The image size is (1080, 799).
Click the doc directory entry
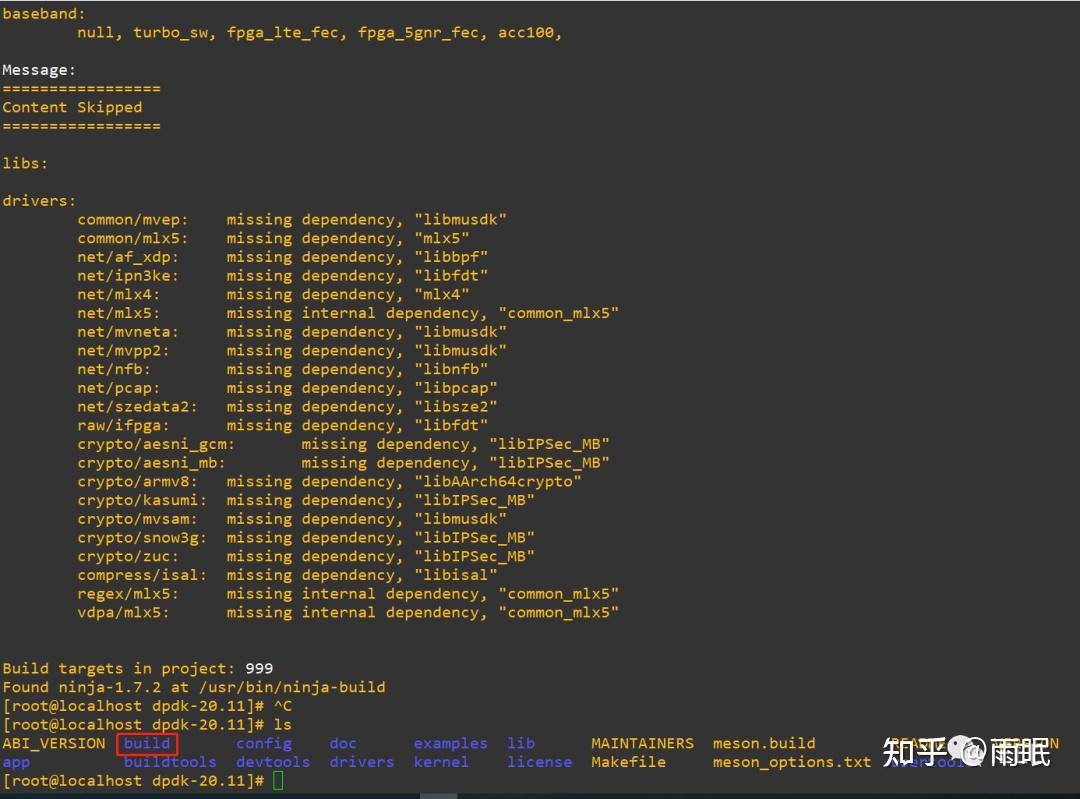click(343, 743)
